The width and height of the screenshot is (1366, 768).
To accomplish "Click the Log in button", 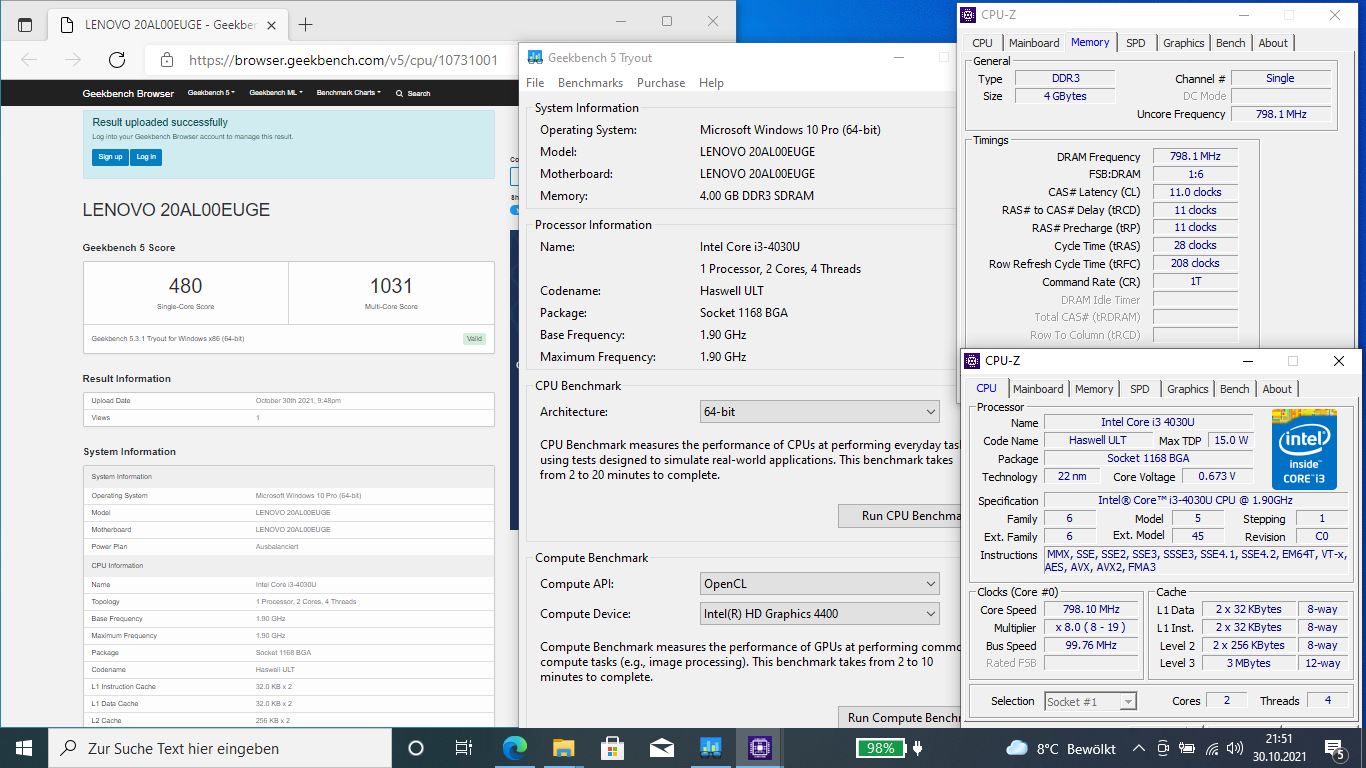I will [x=146, y=157].
